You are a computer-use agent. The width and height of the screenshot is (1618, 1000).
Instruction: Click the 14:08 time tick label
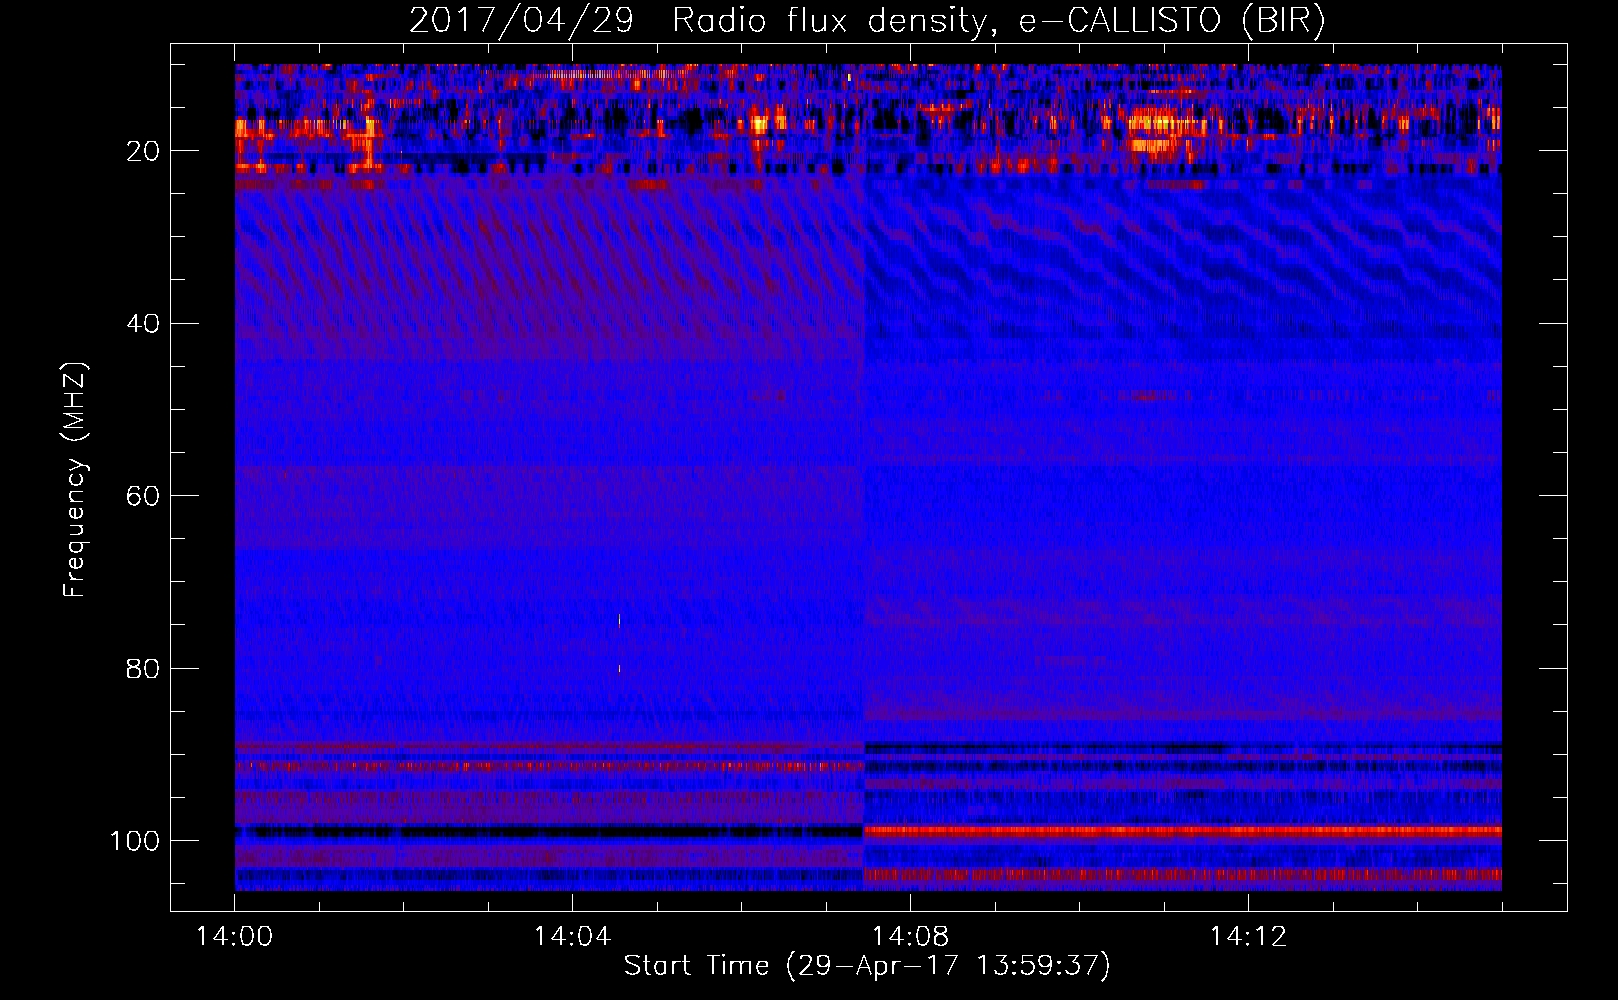pos(910,937)
